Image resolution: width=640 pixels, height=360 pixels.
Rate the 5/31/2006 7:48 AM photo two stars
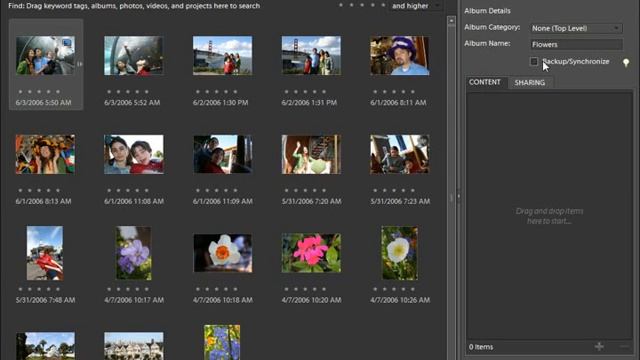click(x=30, y=289)
